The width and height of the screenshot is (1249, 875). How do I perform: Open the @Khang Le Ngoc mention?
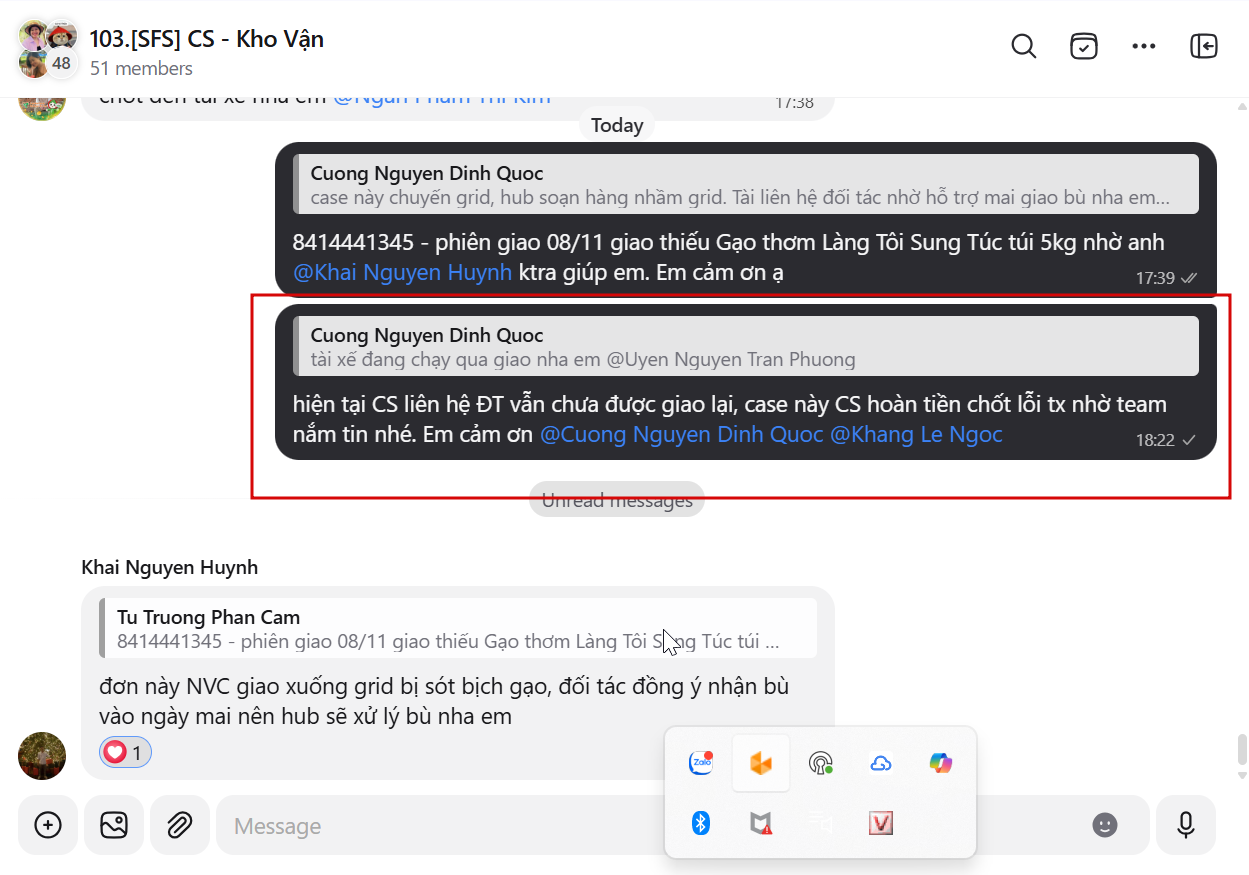916,434
